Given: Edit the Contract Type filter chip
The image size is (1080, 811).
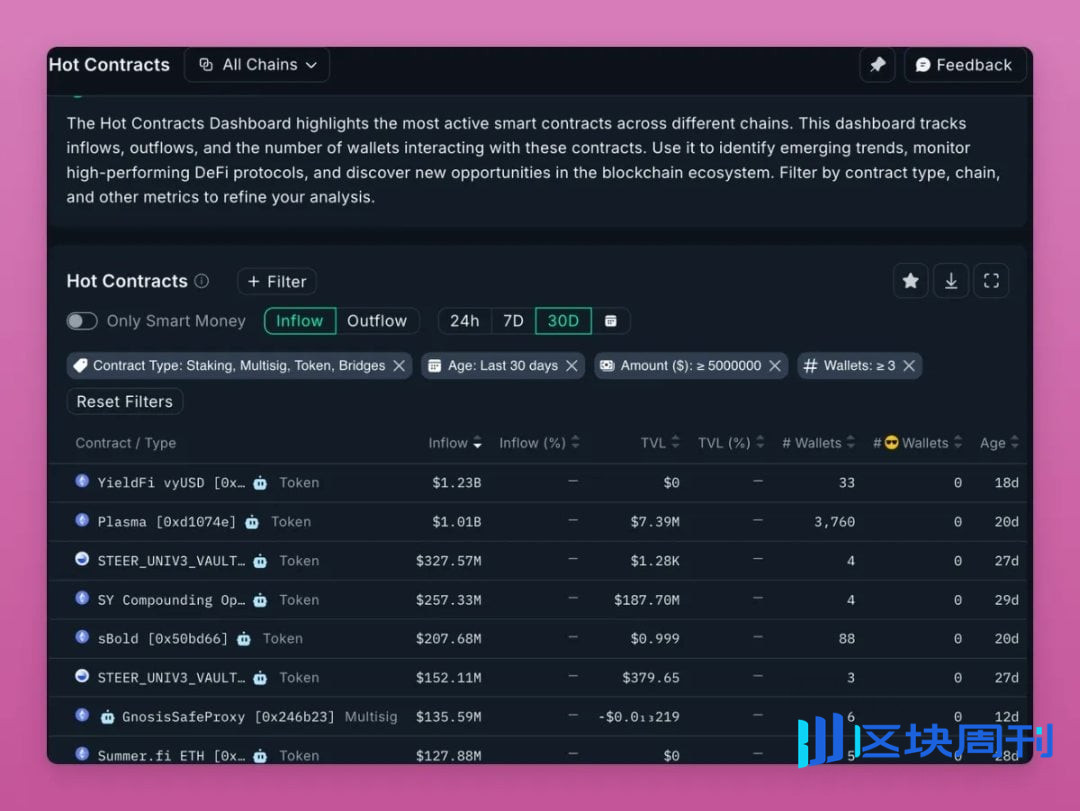Looking at the screenshot, I should [239, 366].
